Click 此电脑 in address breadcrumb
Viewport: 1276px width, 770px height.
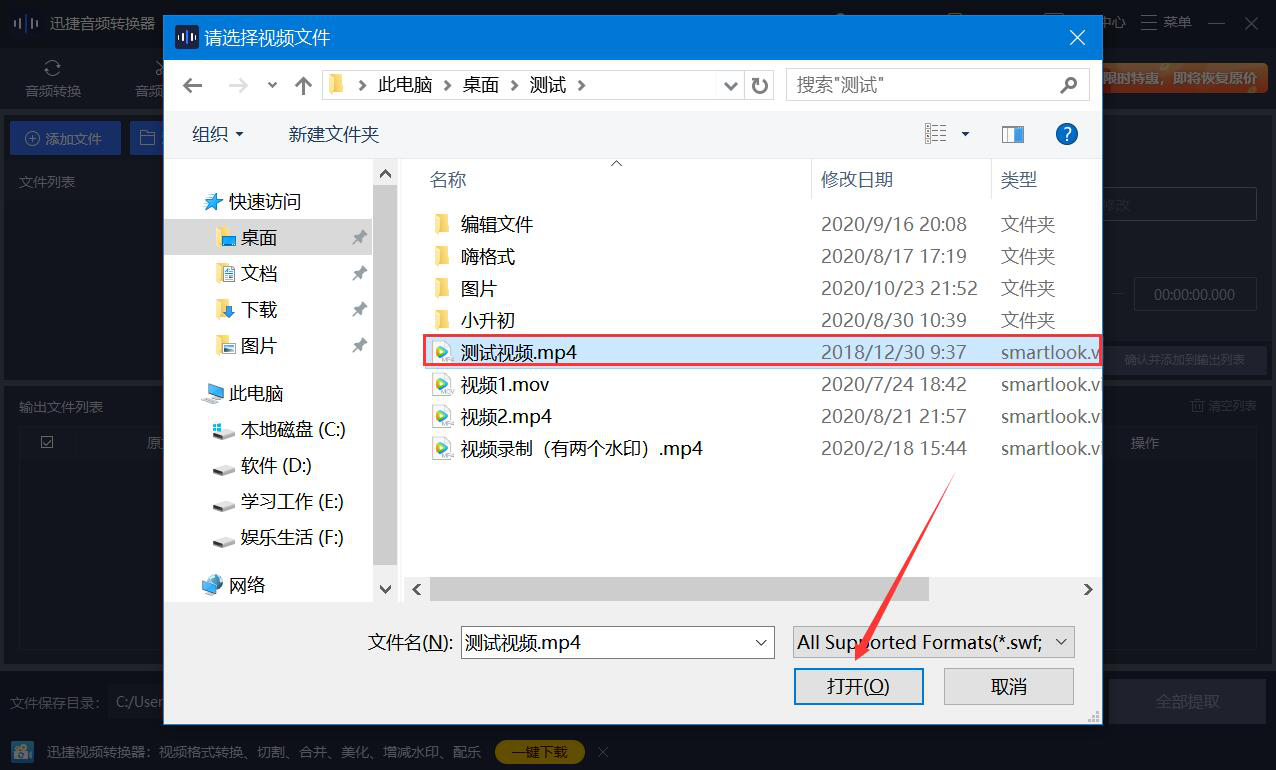(404, 86)
